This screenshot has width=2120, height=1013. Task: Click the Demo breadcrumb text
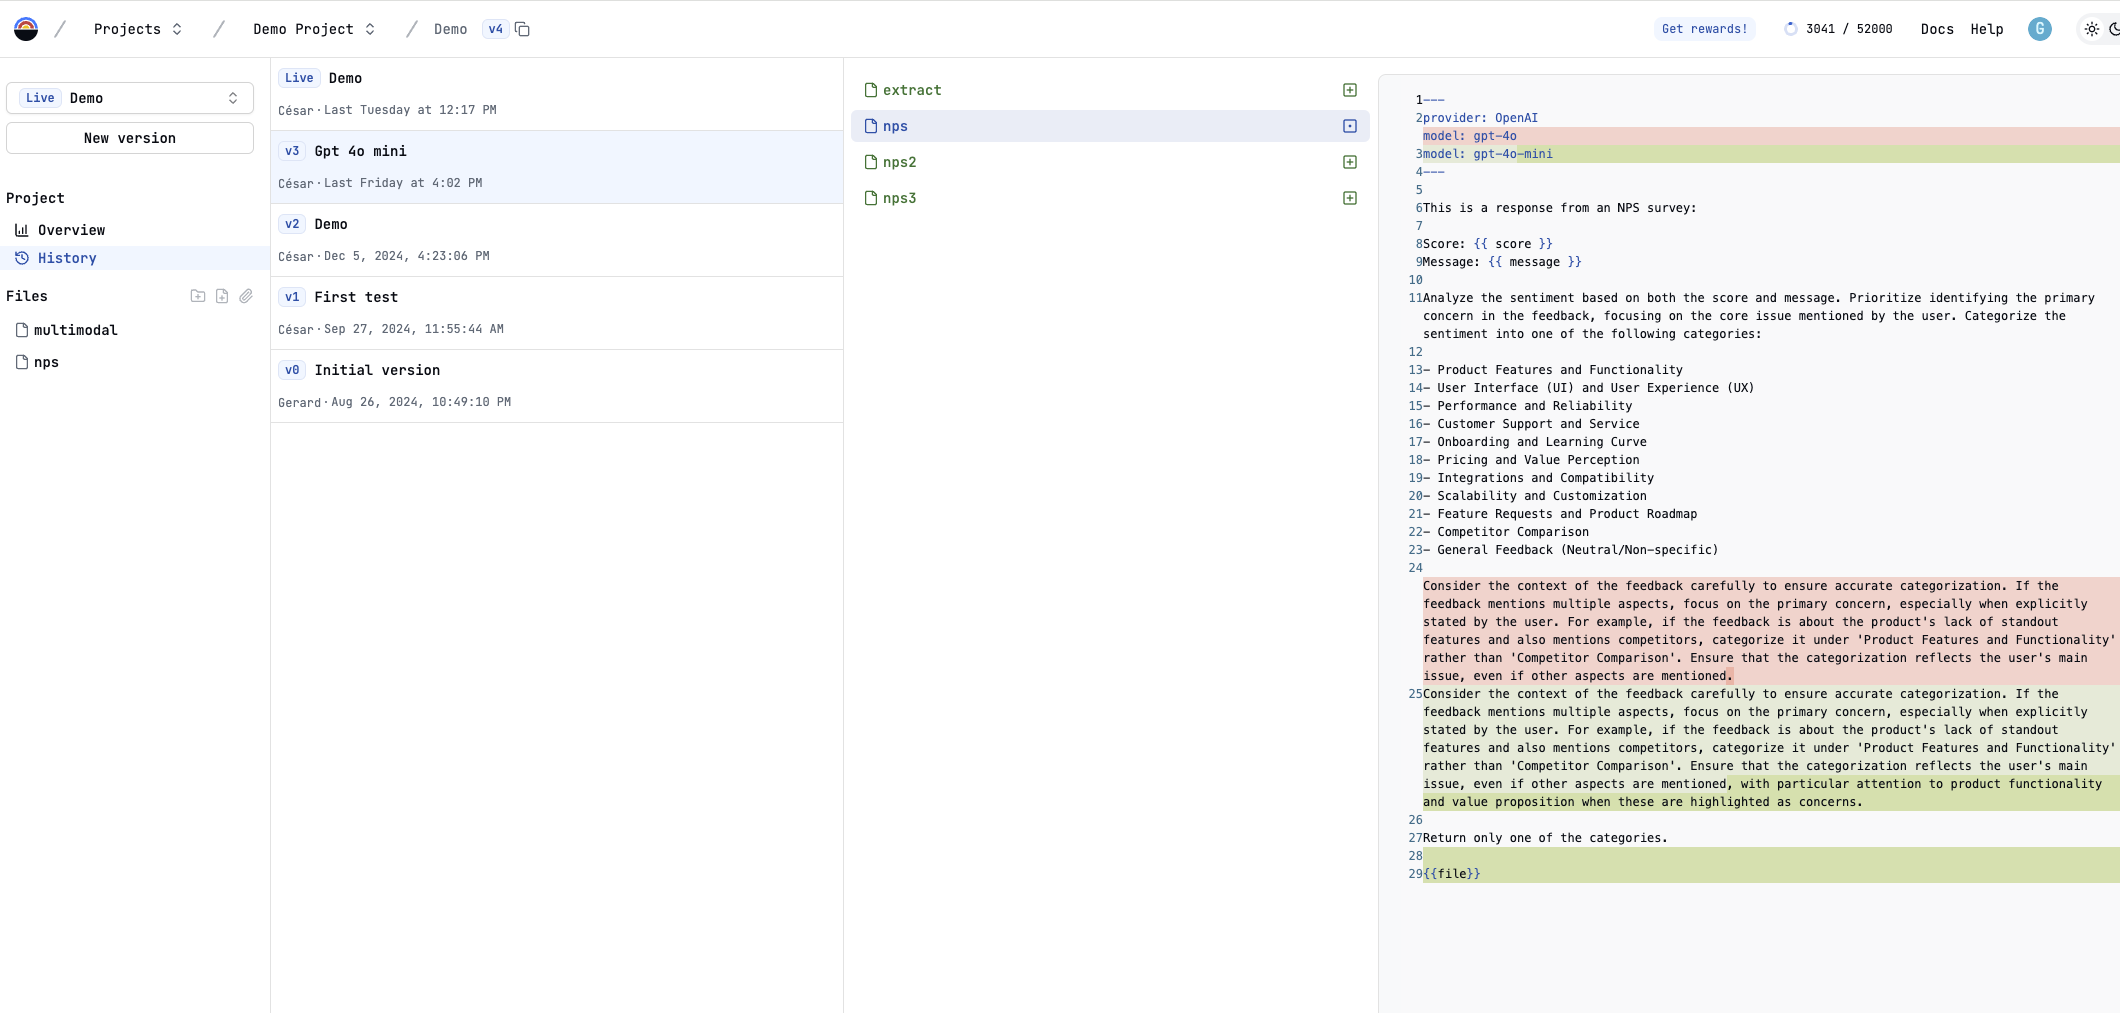451,29
